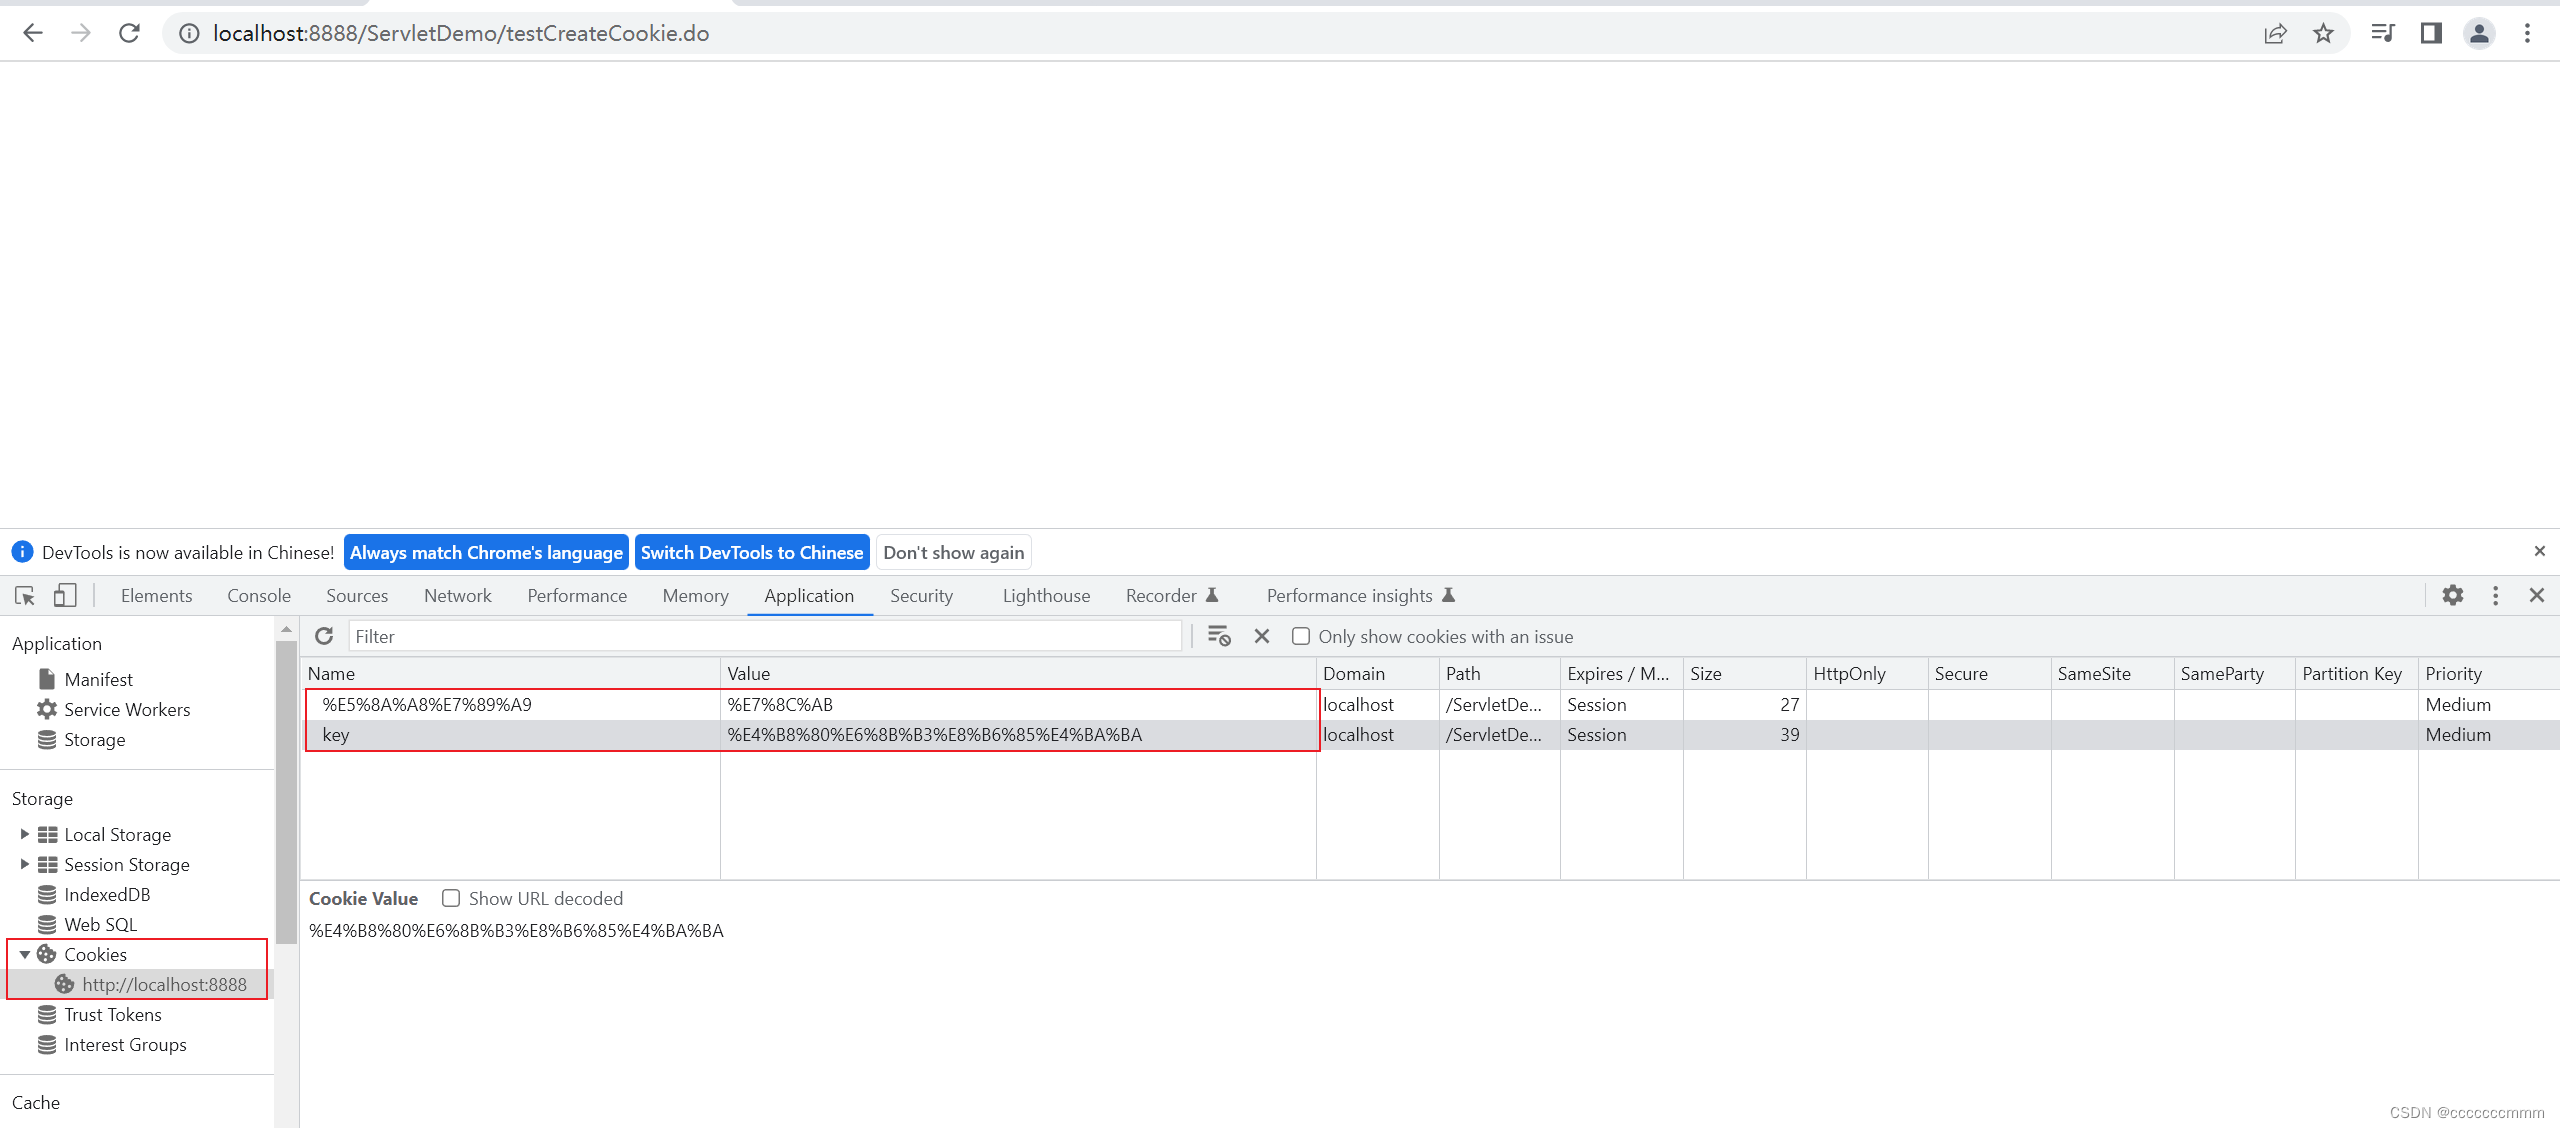Reload the browser page
The width and height of the screenshot is (2560, 1128).
129,34
